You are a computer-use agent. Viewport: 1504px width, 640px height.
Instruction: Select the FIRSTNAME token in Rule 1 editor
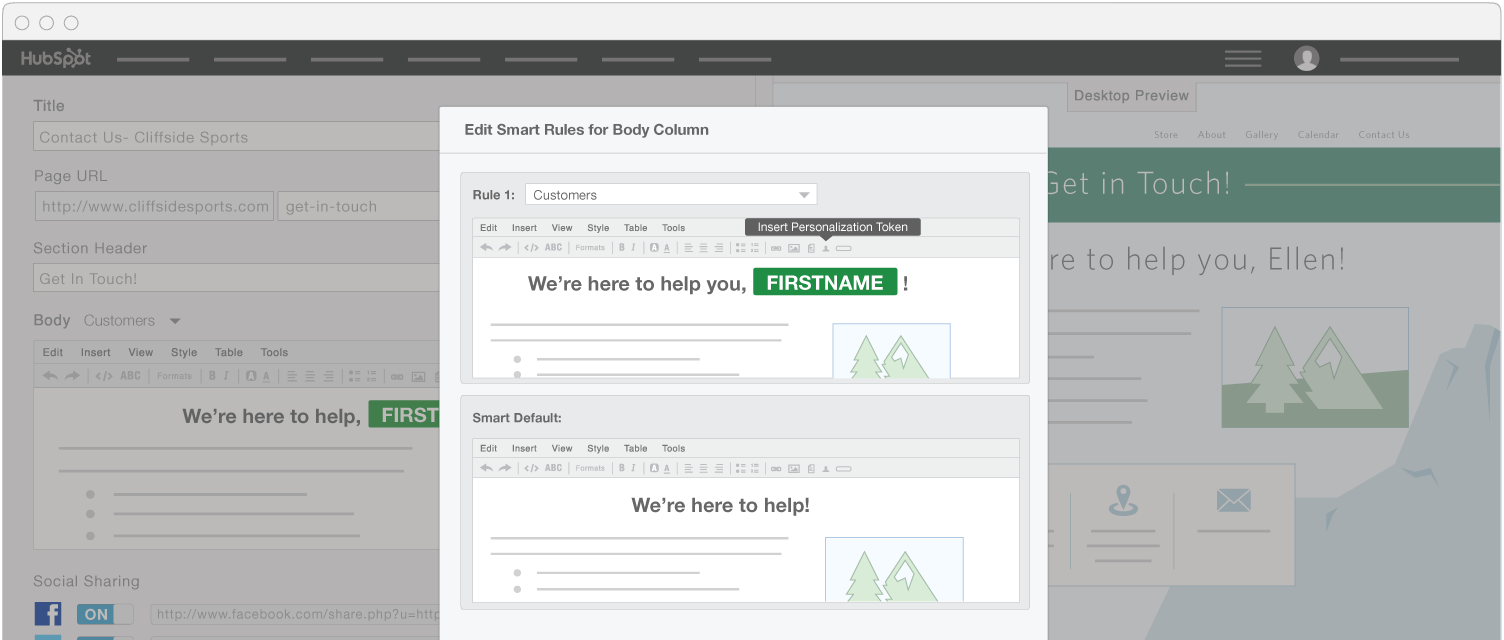coord(825,283)
